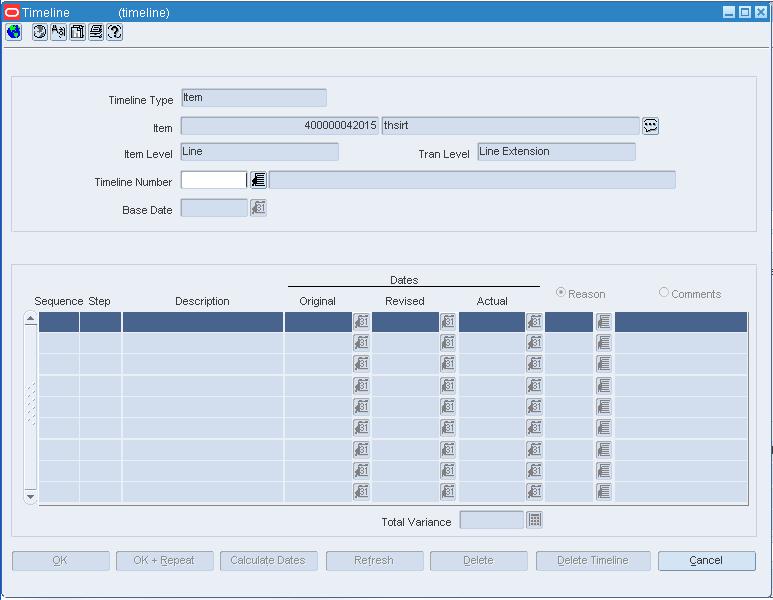Open the item comments speech bubble icon
The image size is (773, 600).
(650, 126)
